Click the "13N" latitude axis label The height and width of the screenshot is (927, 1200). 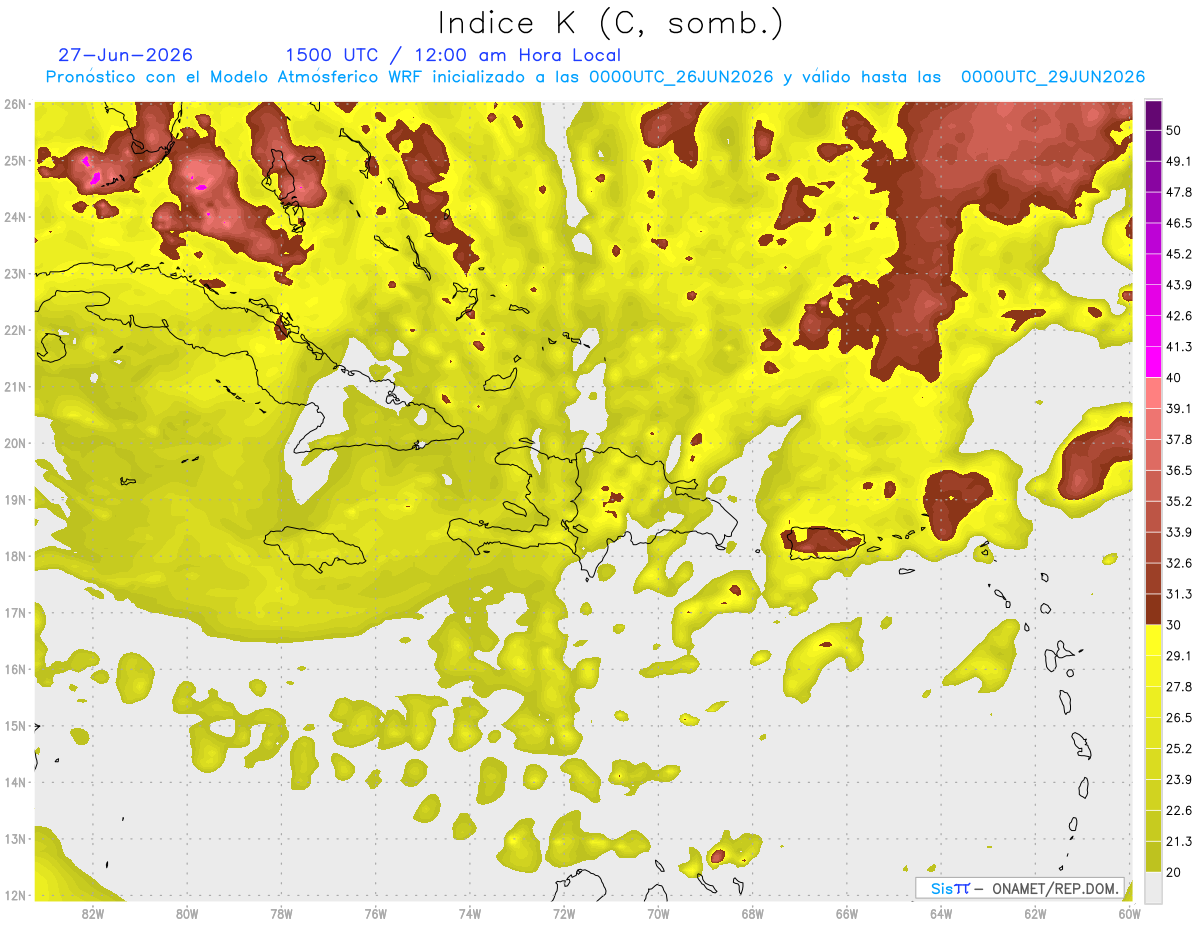[15, 839]
